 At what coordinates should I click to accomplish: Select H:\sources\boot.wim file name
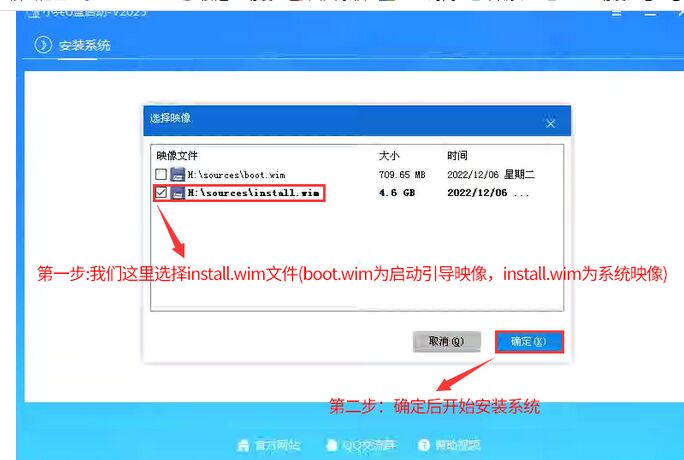point(236,175)
